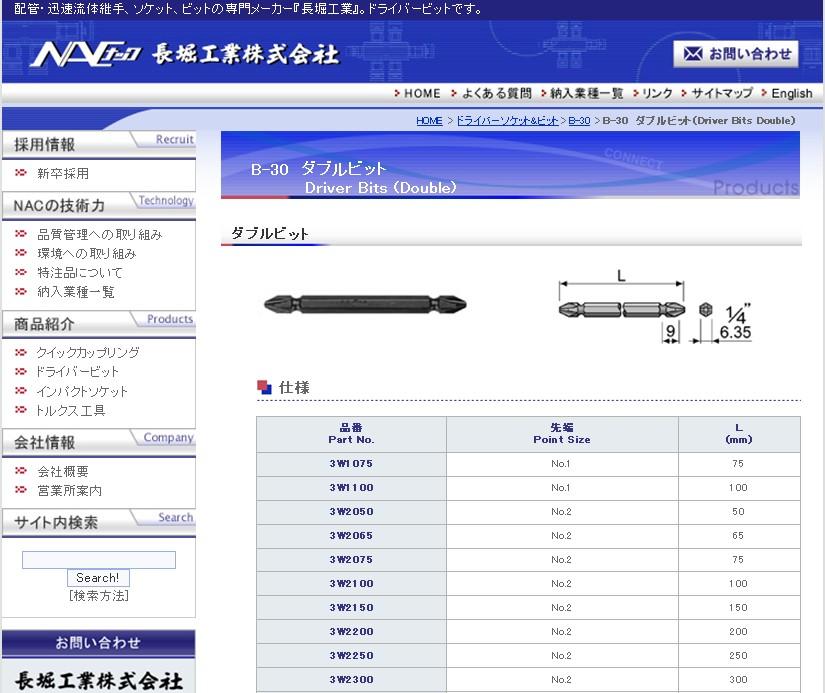
Task: Select part number 3W2050 cell
Action: point(351,512)
